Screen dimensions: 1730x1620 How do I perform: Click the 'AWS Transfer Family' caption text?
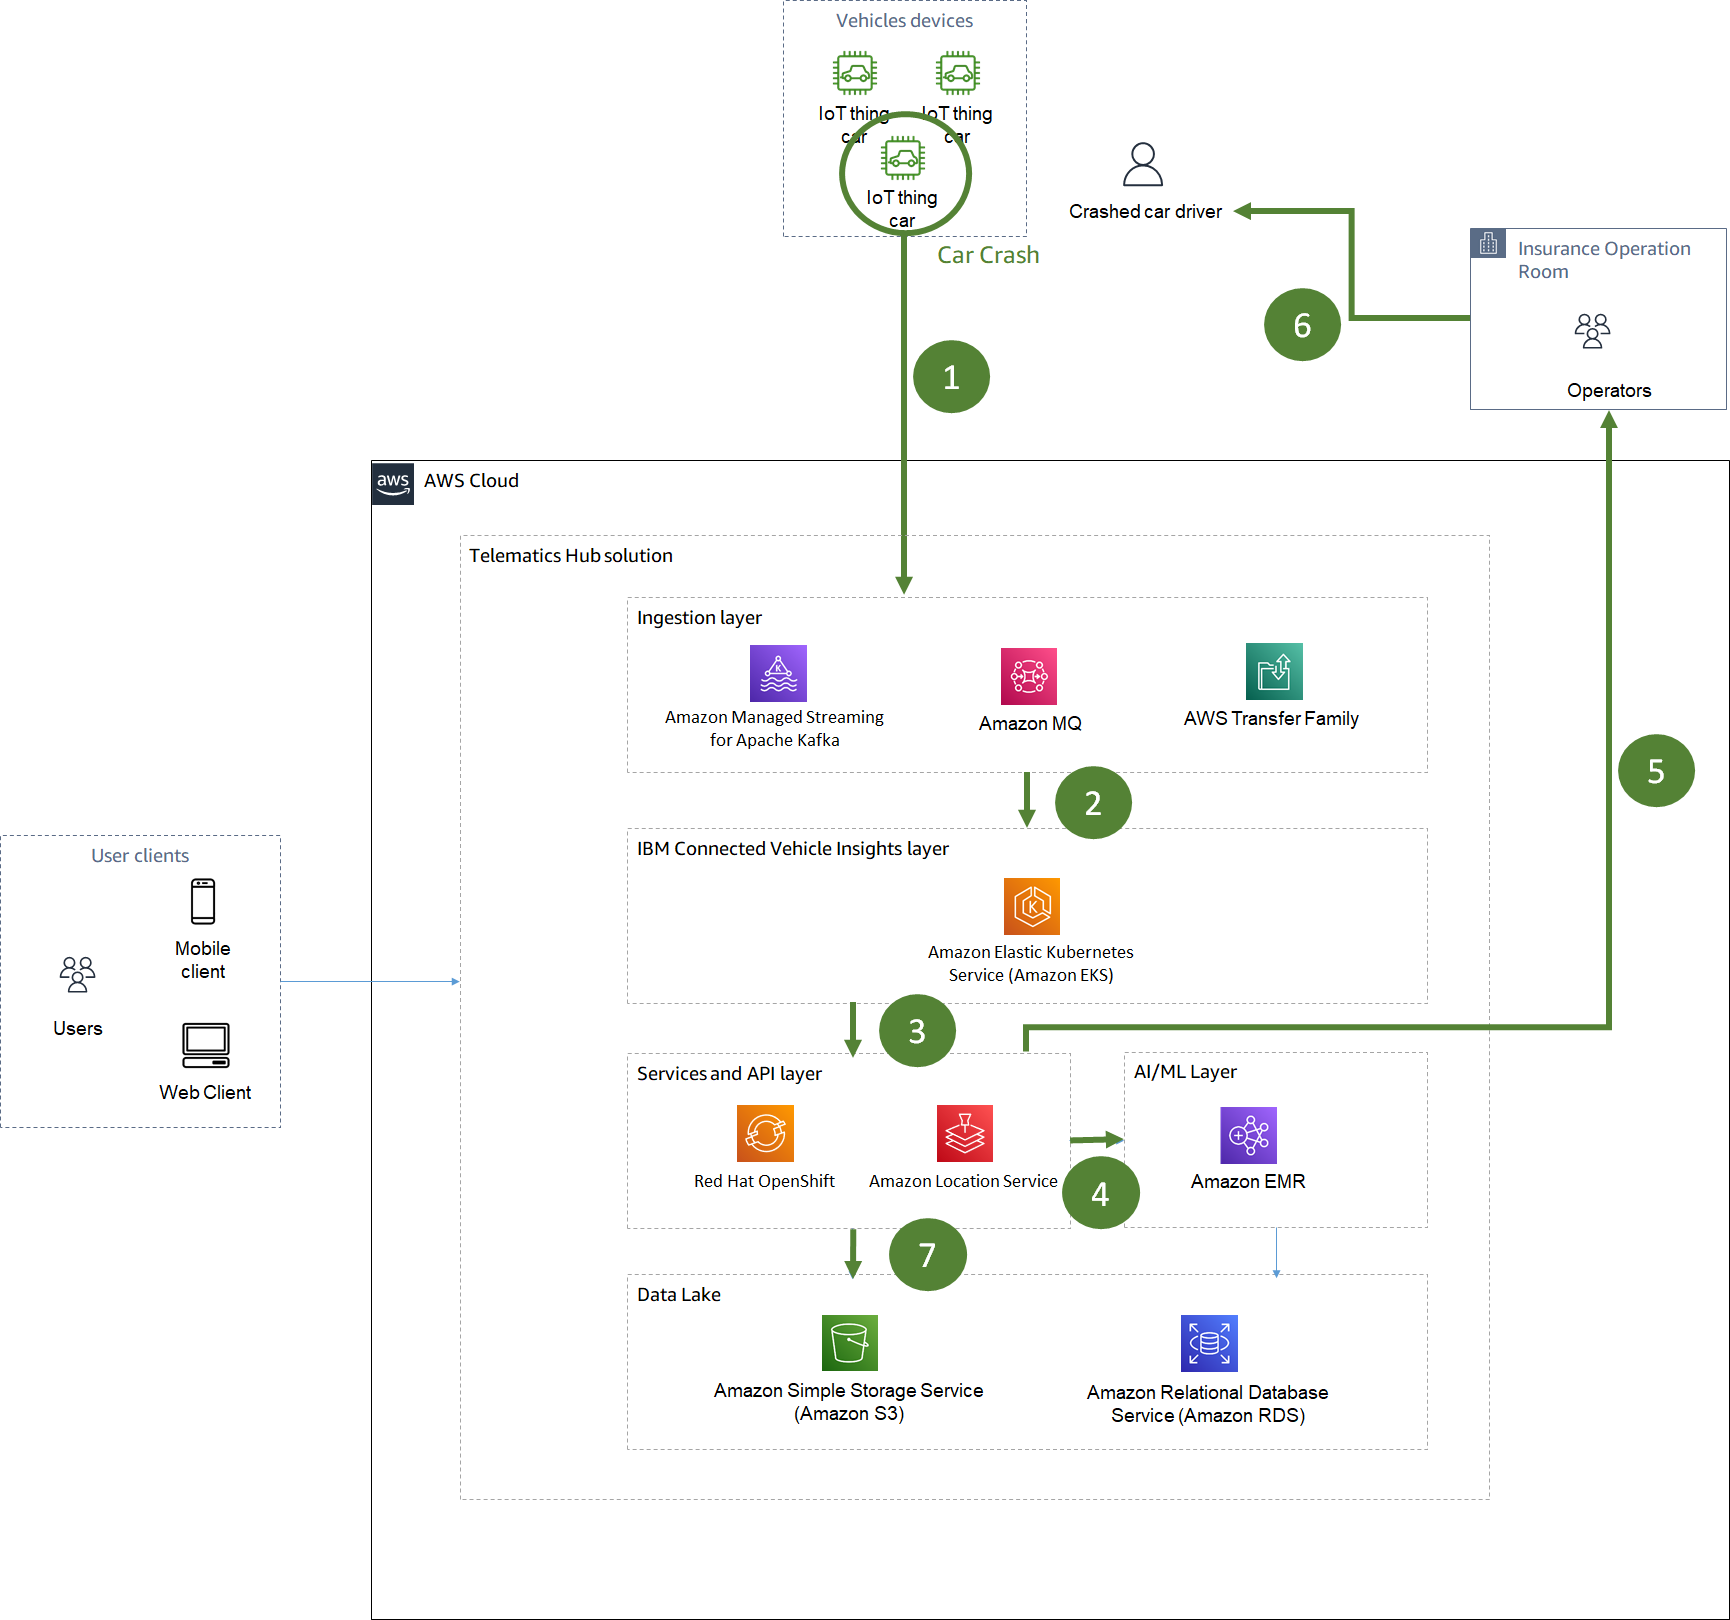(x=1271, y=719)
